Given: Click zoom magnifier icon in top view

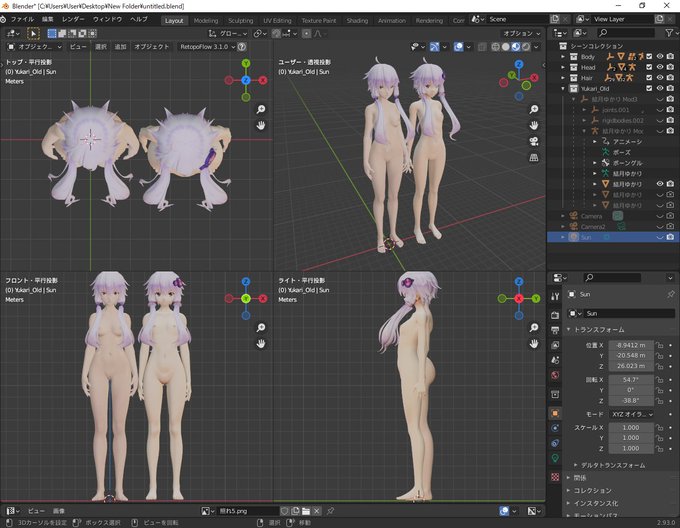Looking at the screenshot, I should coord(261,109).
